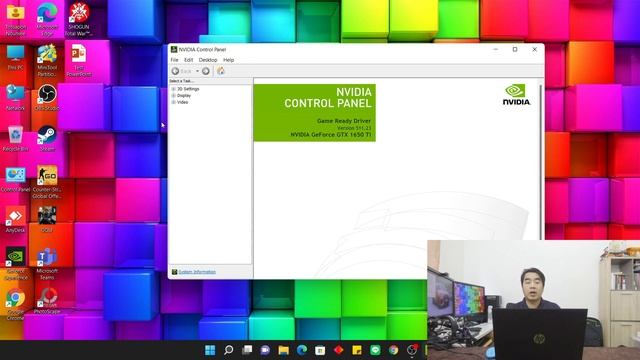Select the 'Display' tree label

[x=184, y=96]
